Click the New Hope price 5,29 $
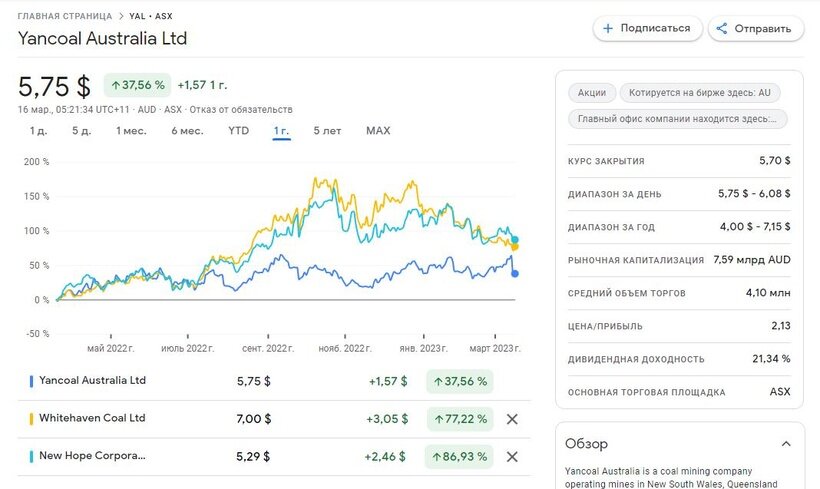 pyautogui.click(x=253, y=457)
